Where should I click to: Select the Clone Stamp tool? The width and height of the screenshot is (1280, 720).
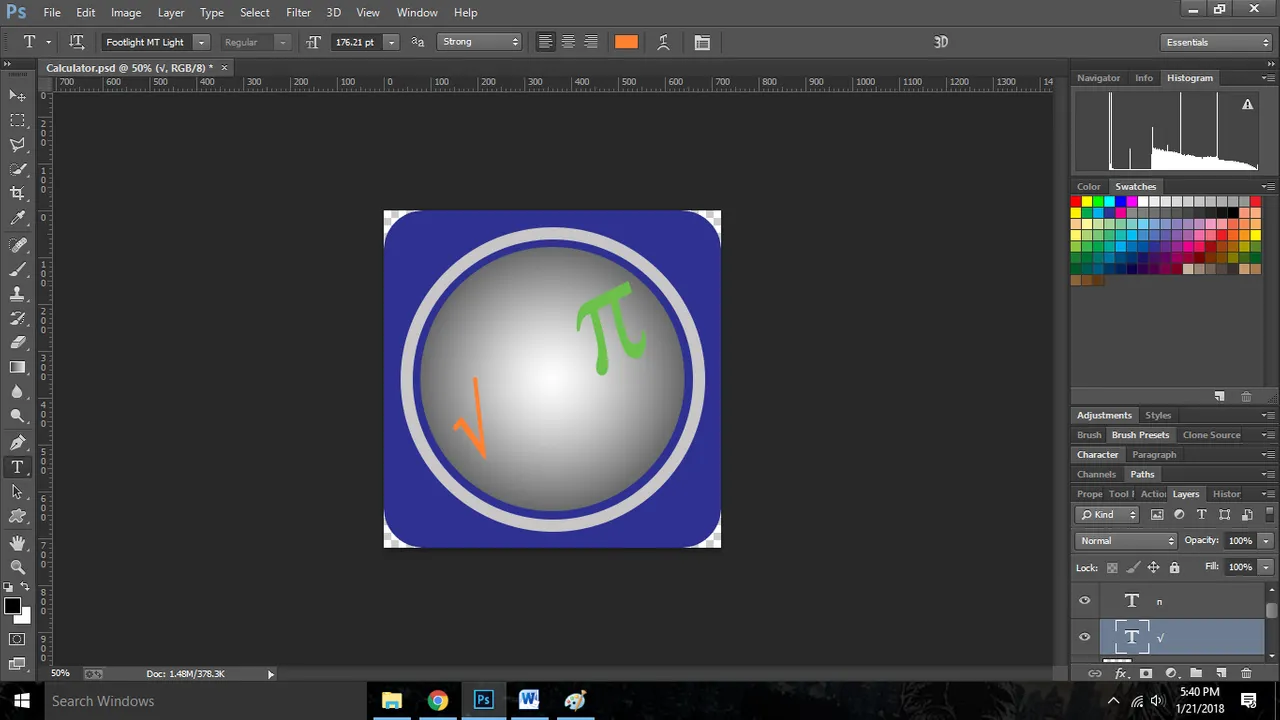pos(17,294)
